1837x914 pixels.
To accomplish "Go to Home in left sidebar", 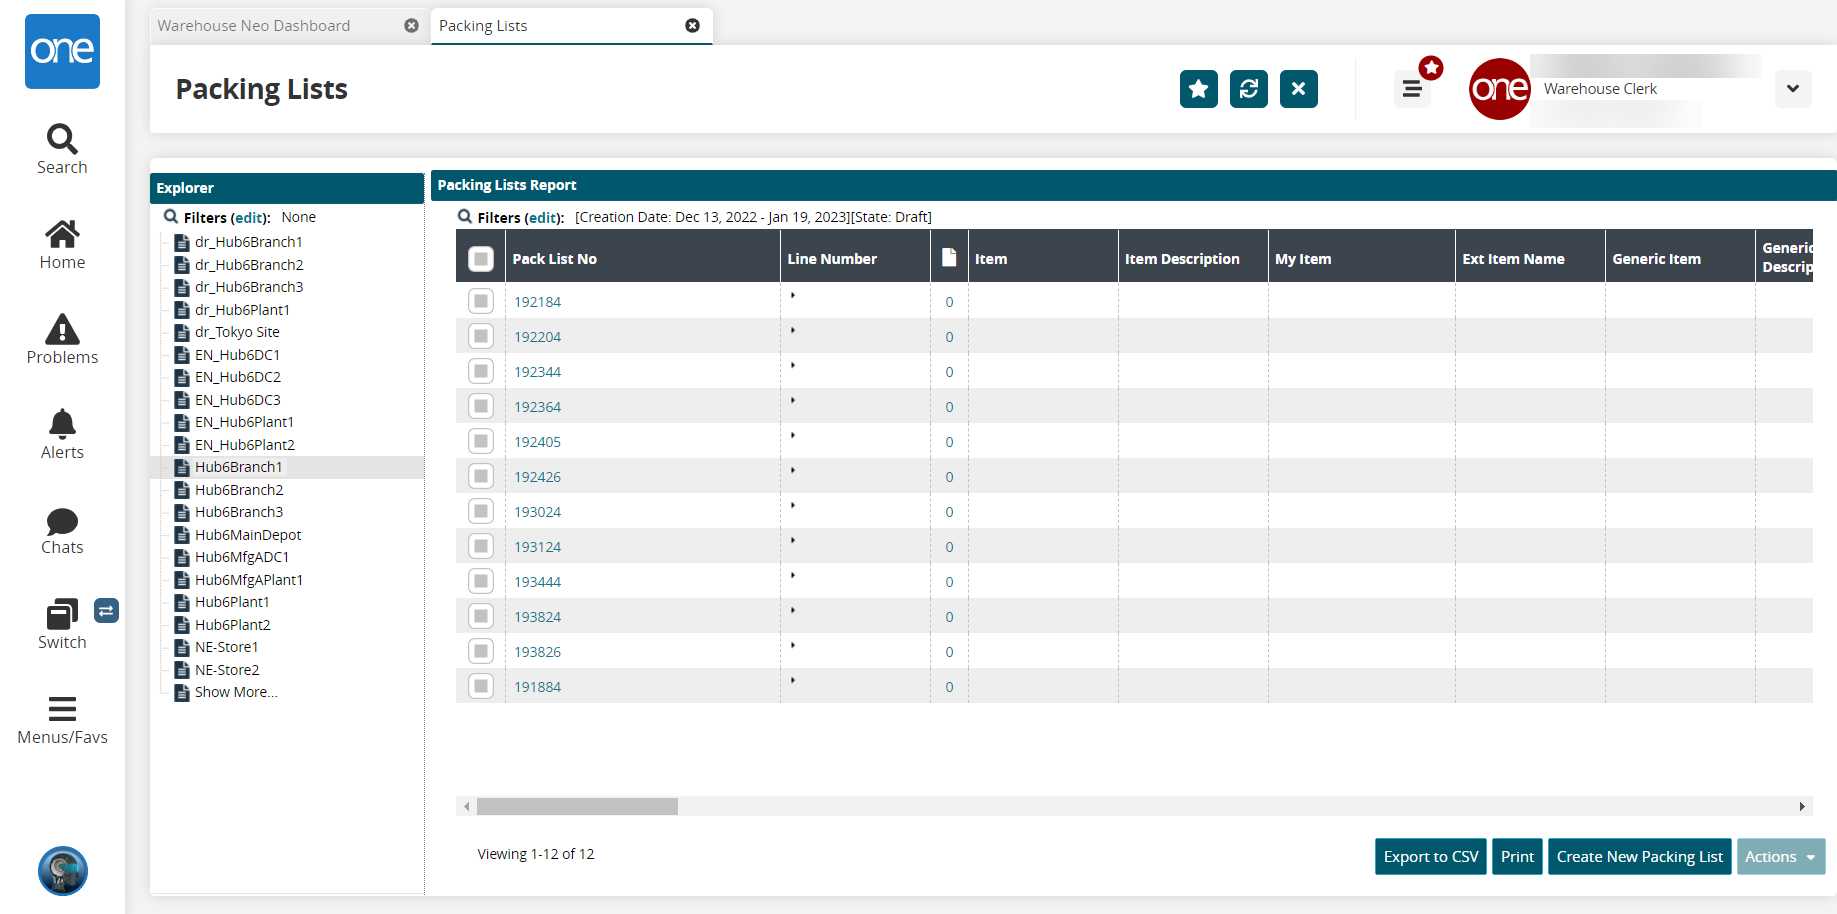I will [62, 235].
